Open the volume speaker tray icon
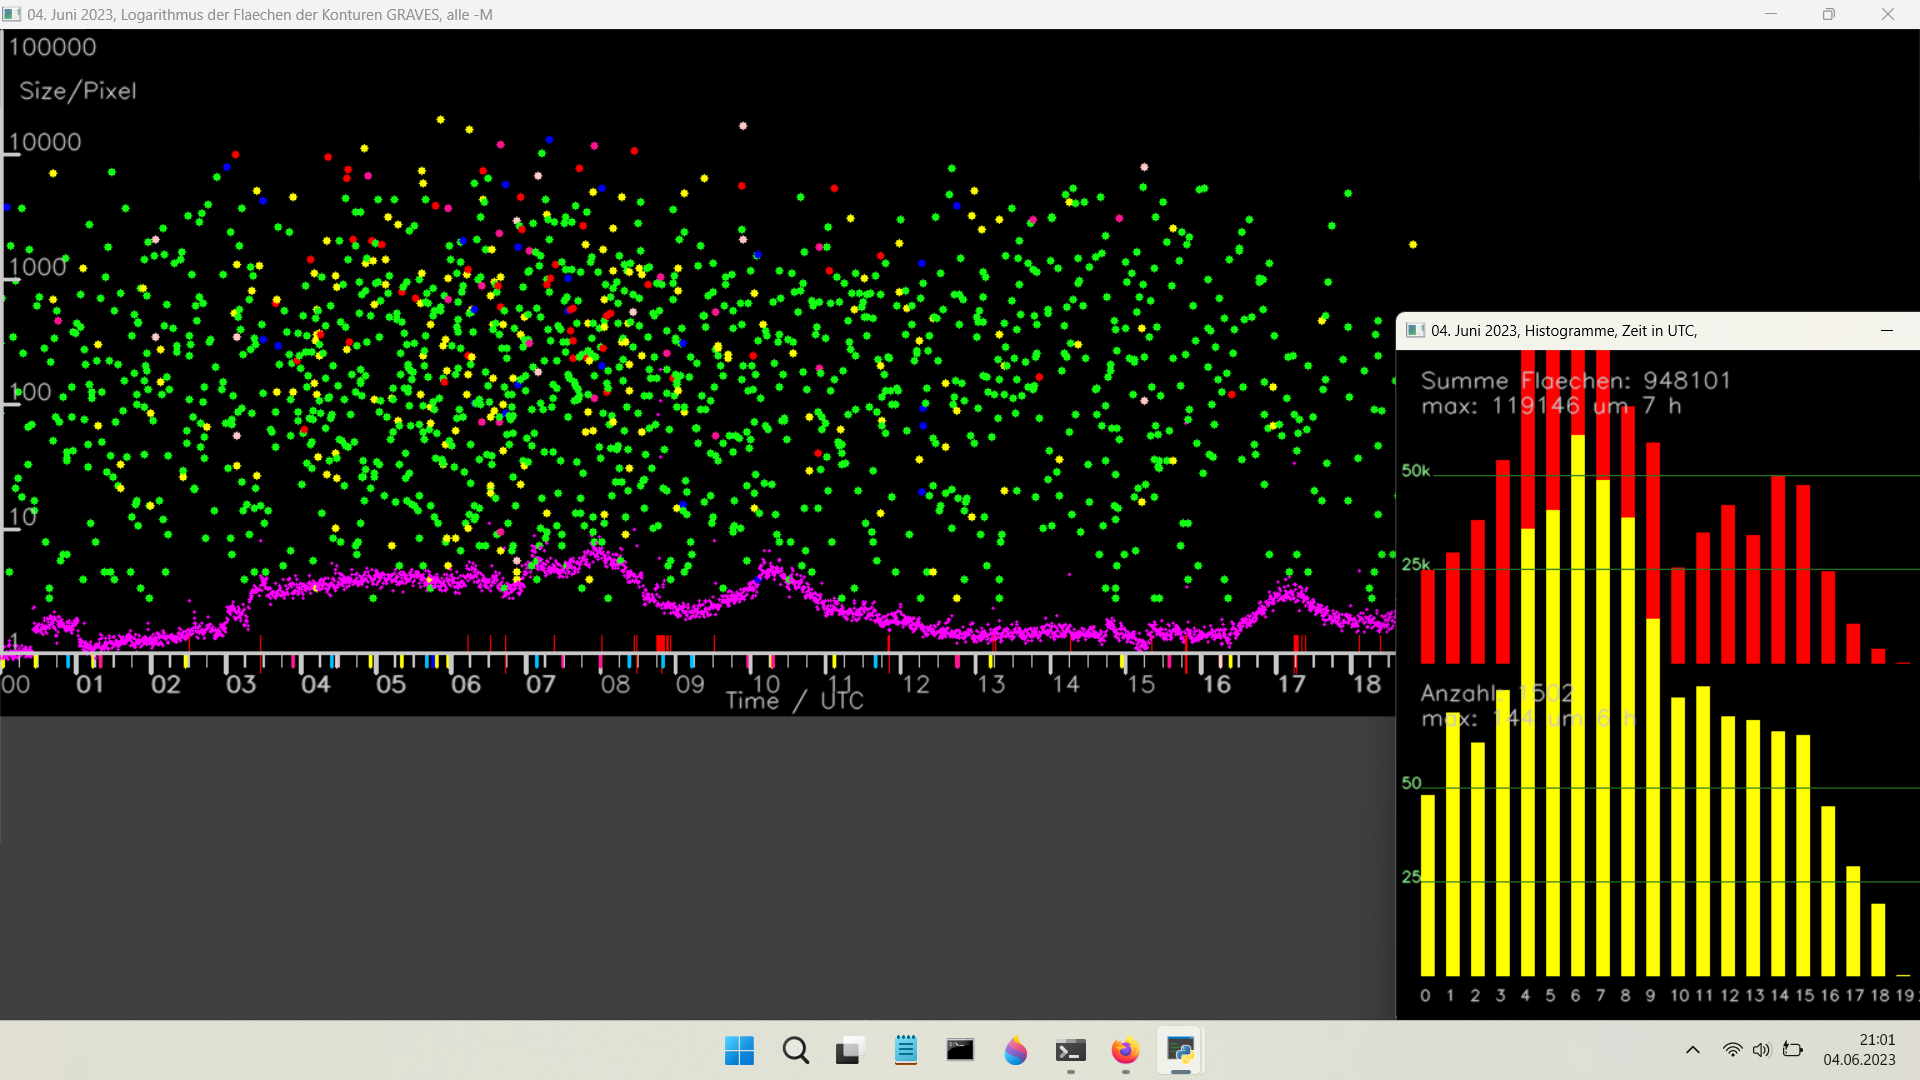The width and height of the screenshot is (1920, 1080). pos(1762,1050)
